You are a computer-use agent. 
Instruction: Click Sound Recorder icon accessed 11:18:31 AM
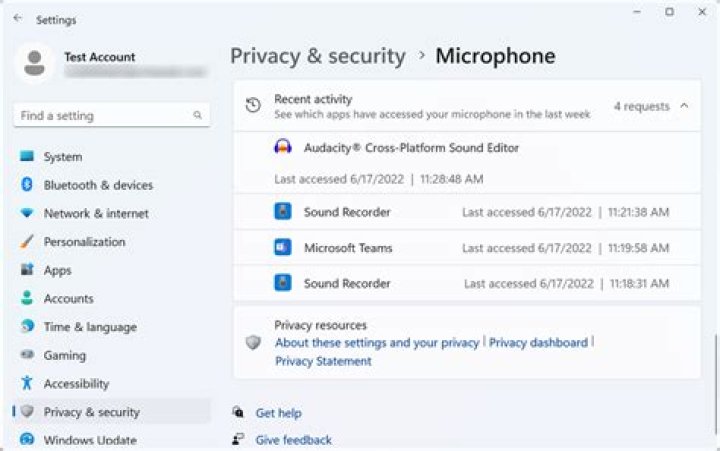[x=283, y=283]
